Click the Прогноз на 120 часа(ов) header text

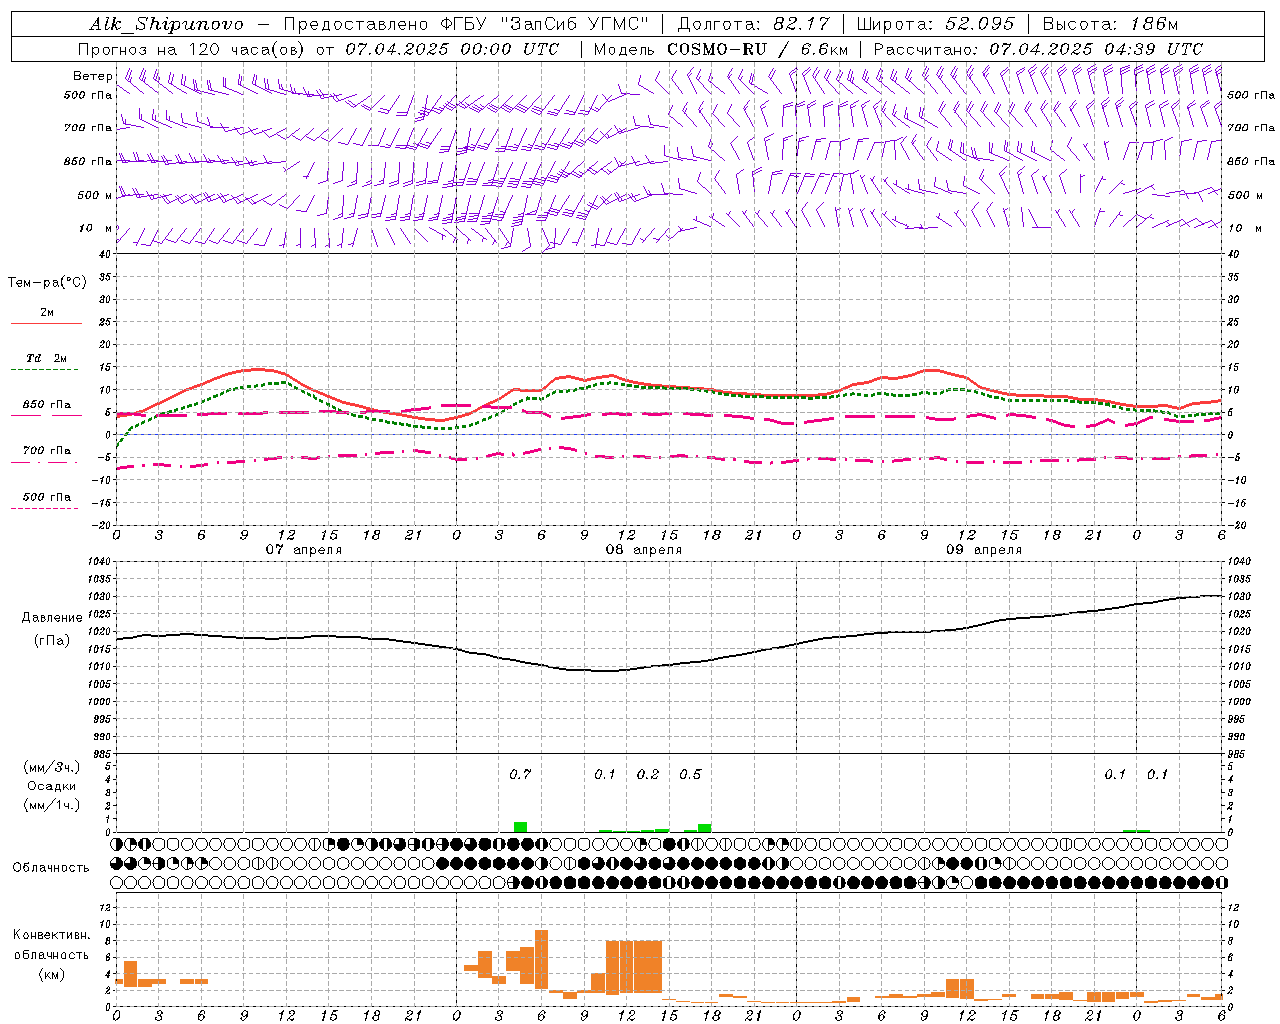pos(193,49)
